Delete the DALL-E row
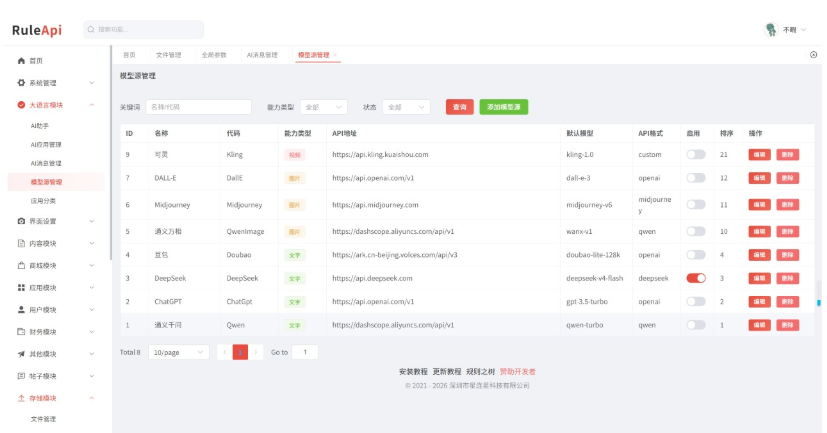The width and height of the screenshot is (827, 433). pyautogui.click(x=787, y=178)
